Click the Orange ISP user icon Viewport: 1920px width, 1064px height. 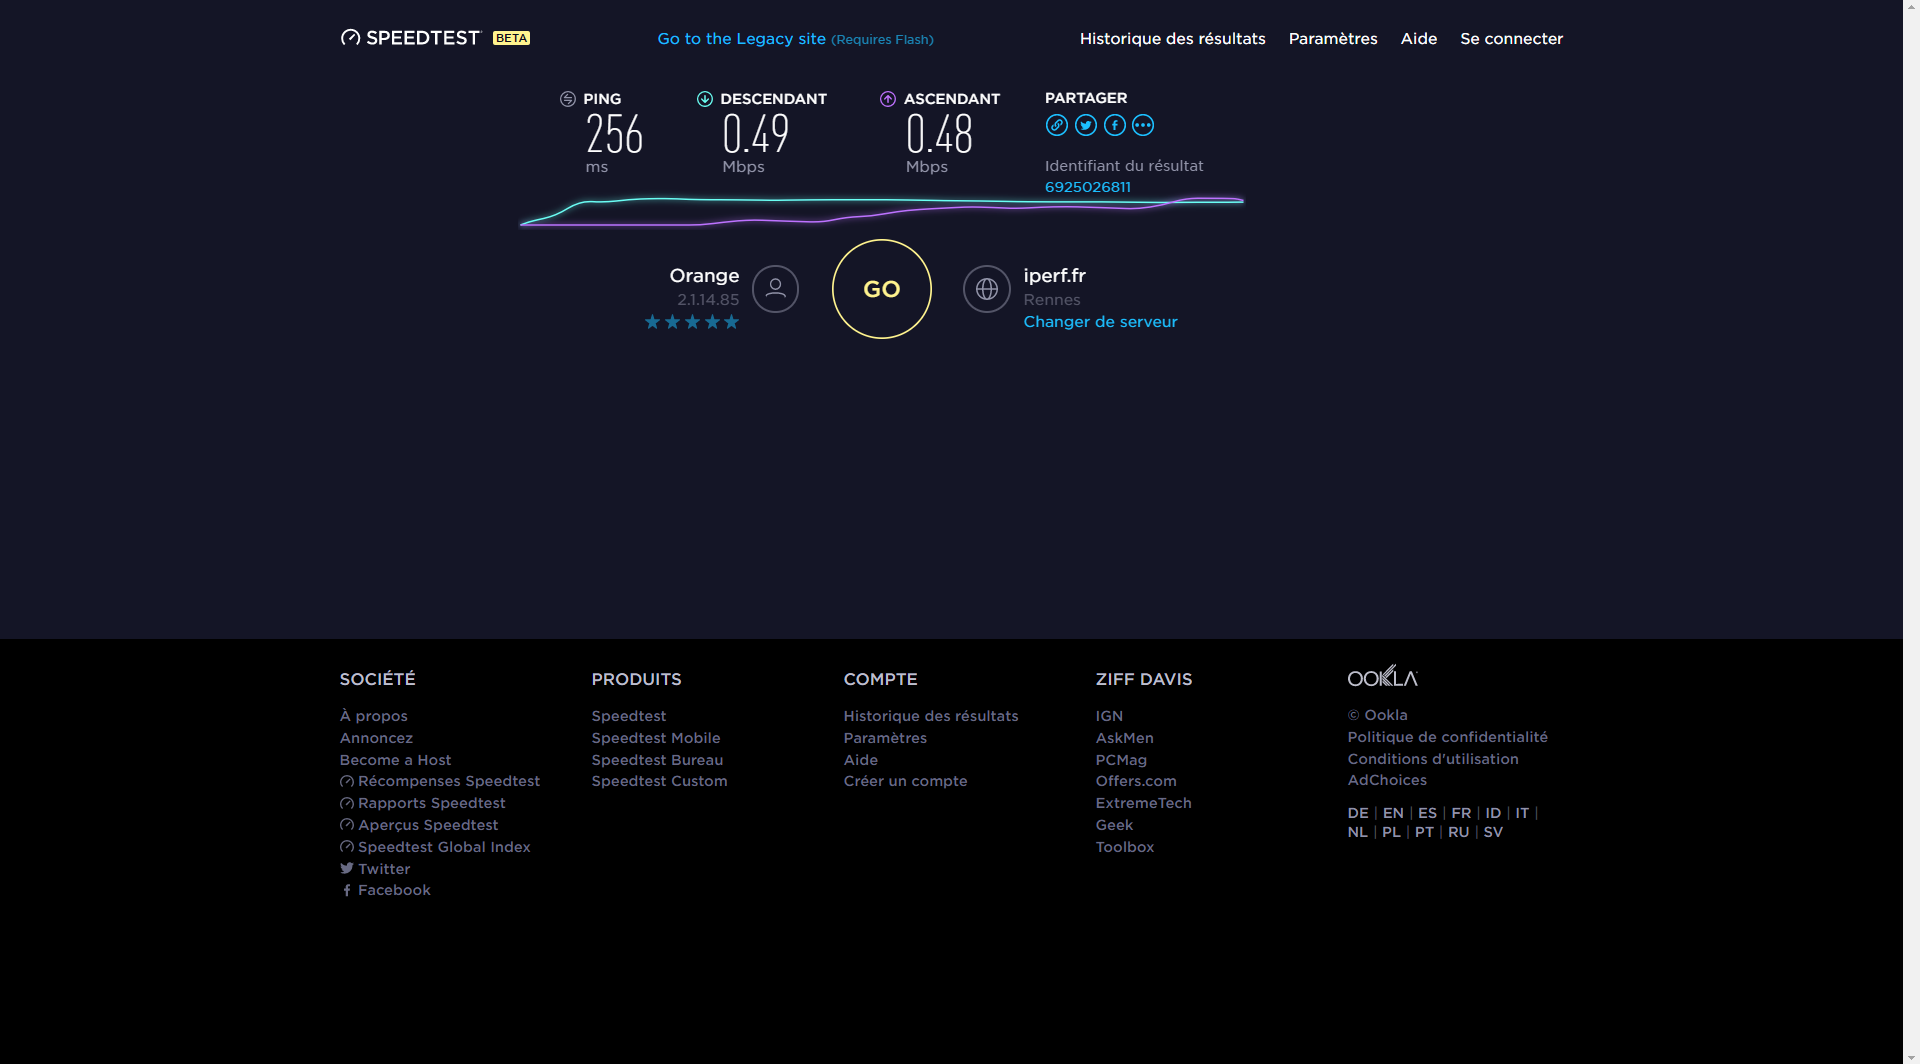(775, 289)
